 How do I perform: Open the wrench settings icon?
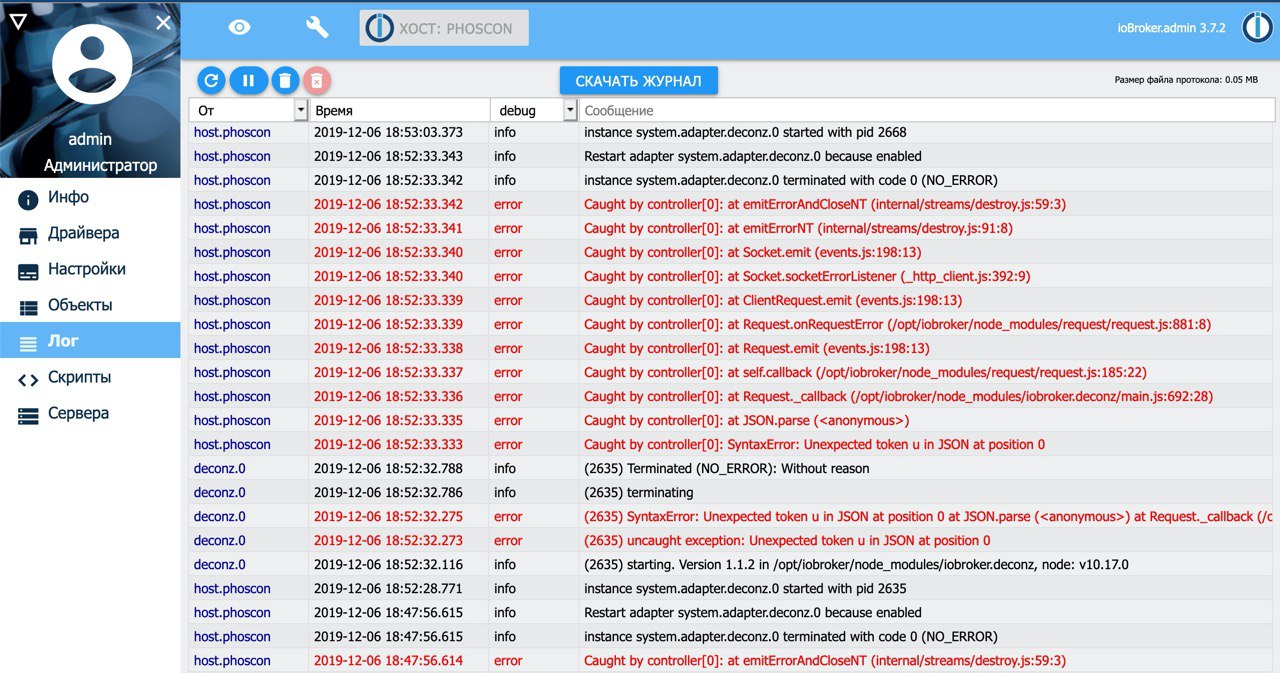pos(317,28)
